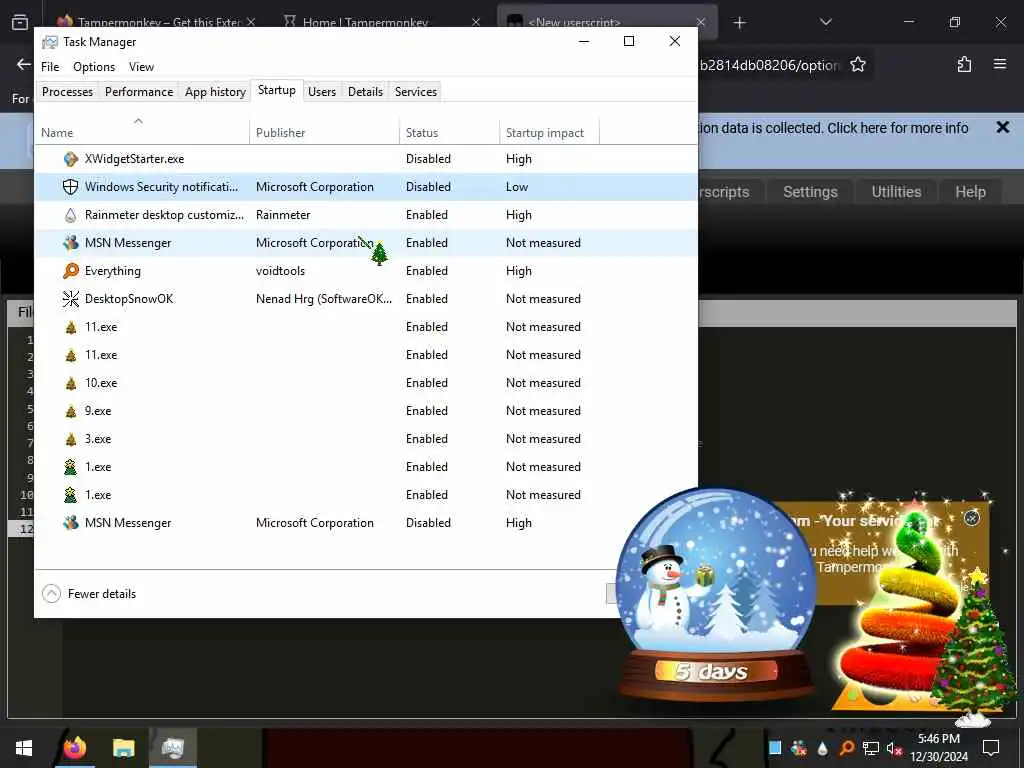Click the Rainmeter drop tray icon
1024x768 pixels.
(x=822, y=748)
